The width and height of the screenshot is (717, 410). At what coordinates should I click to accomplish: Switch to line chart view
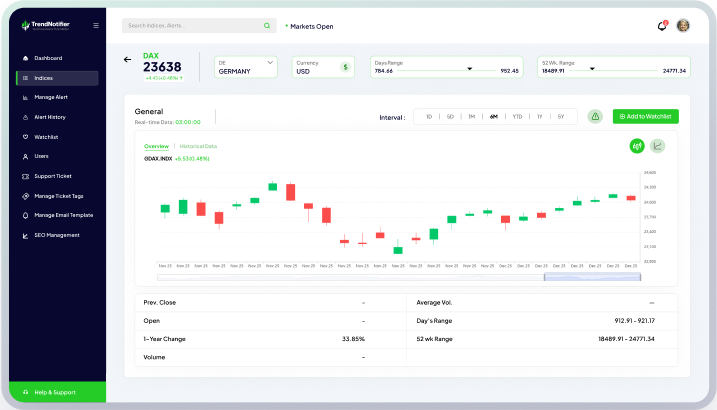click(657, 146)
